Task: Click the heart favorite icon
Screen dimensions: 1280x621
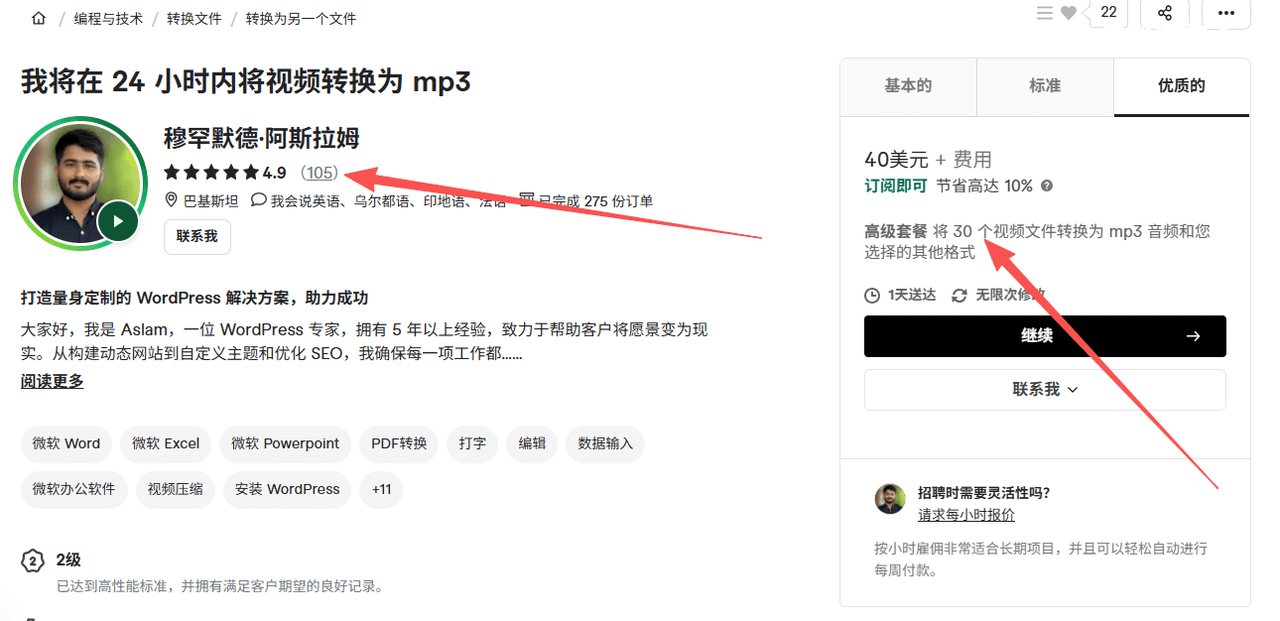Action: (x=1069, y=13)
